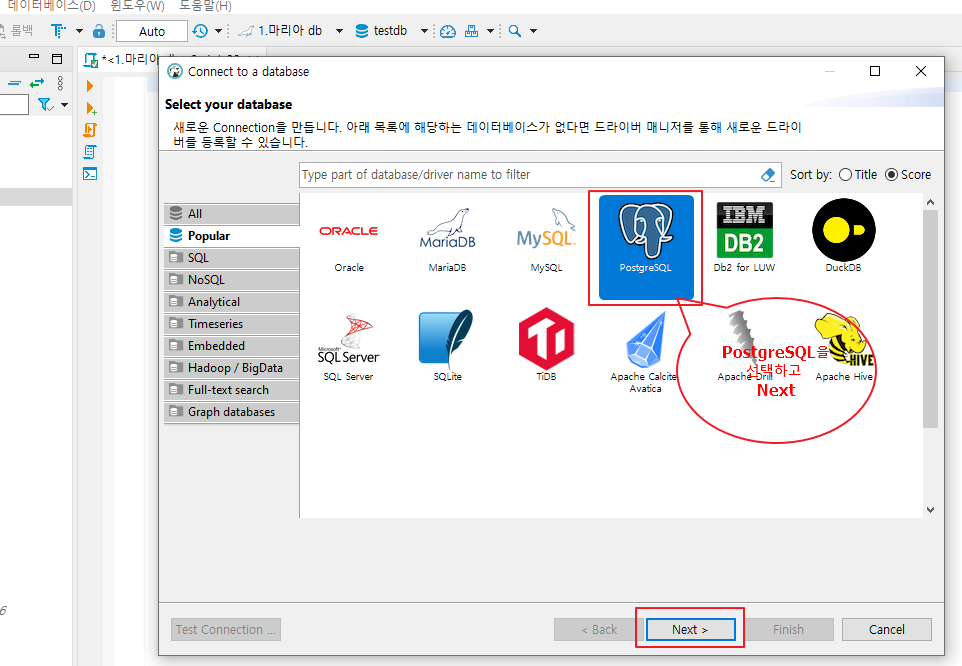This screenshot has height=666, width=962.
Task: Open the navigator filter dropdown arrow
Action: click(x=64, y=105)
